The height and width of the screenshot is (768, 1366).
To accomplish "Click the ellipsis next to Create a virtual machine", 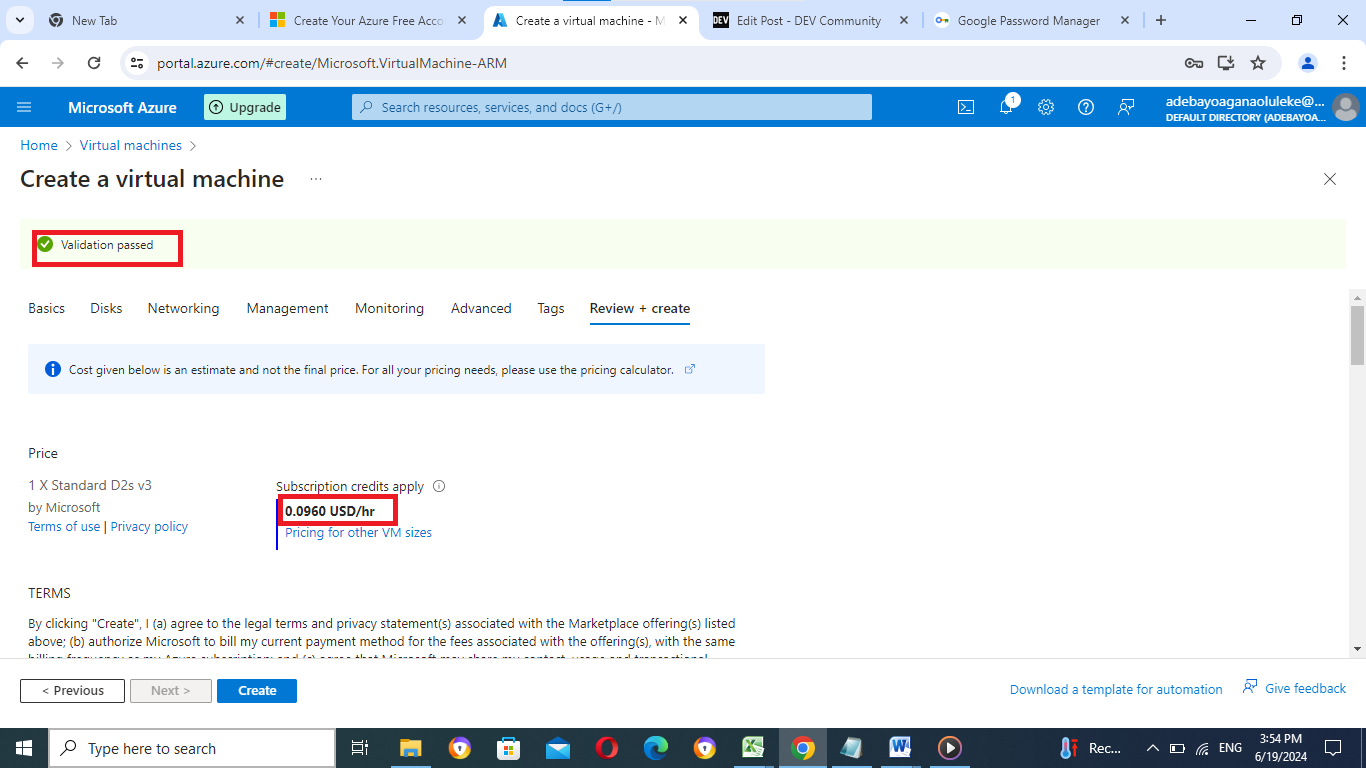I will coord(316,179).
